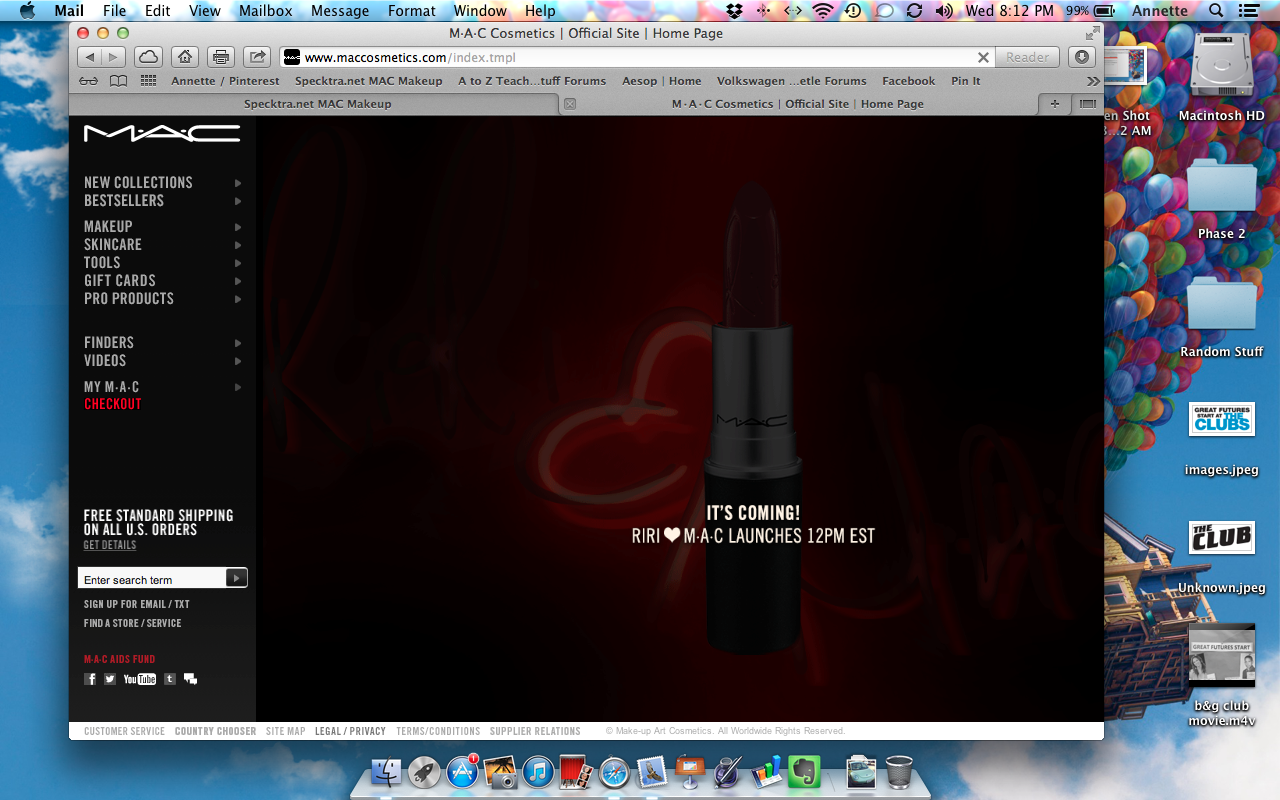
Task: Click the Print toolbar icon
Action: 221,57
